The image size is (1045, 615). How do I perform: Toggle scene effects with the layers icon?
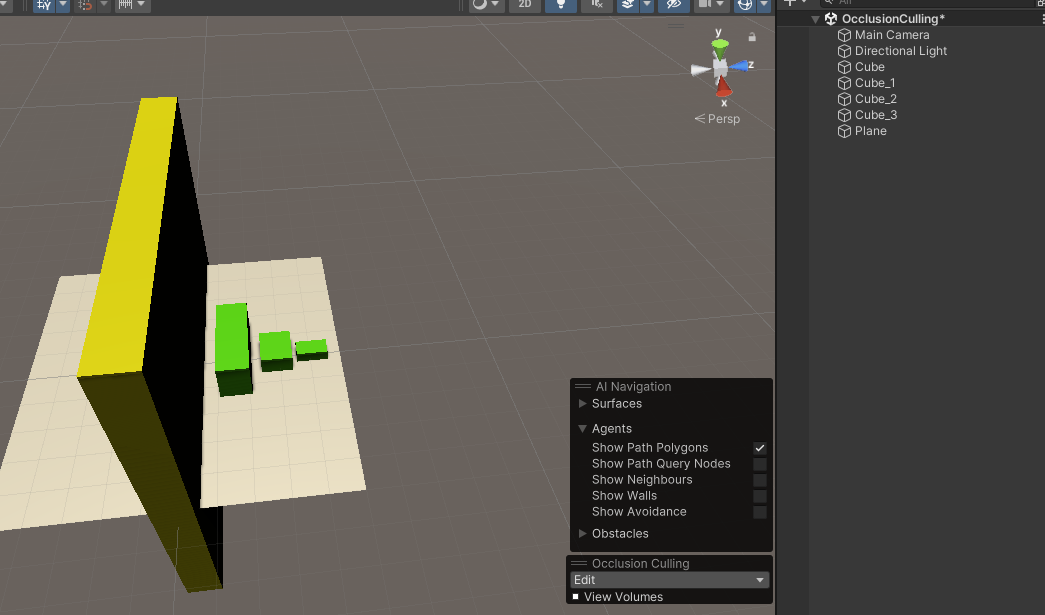(628, 5)
